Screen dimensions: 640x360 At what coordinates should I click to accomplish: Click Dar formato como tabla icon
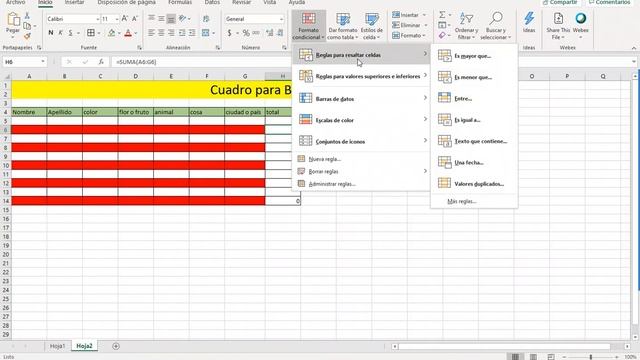[343, 20]
